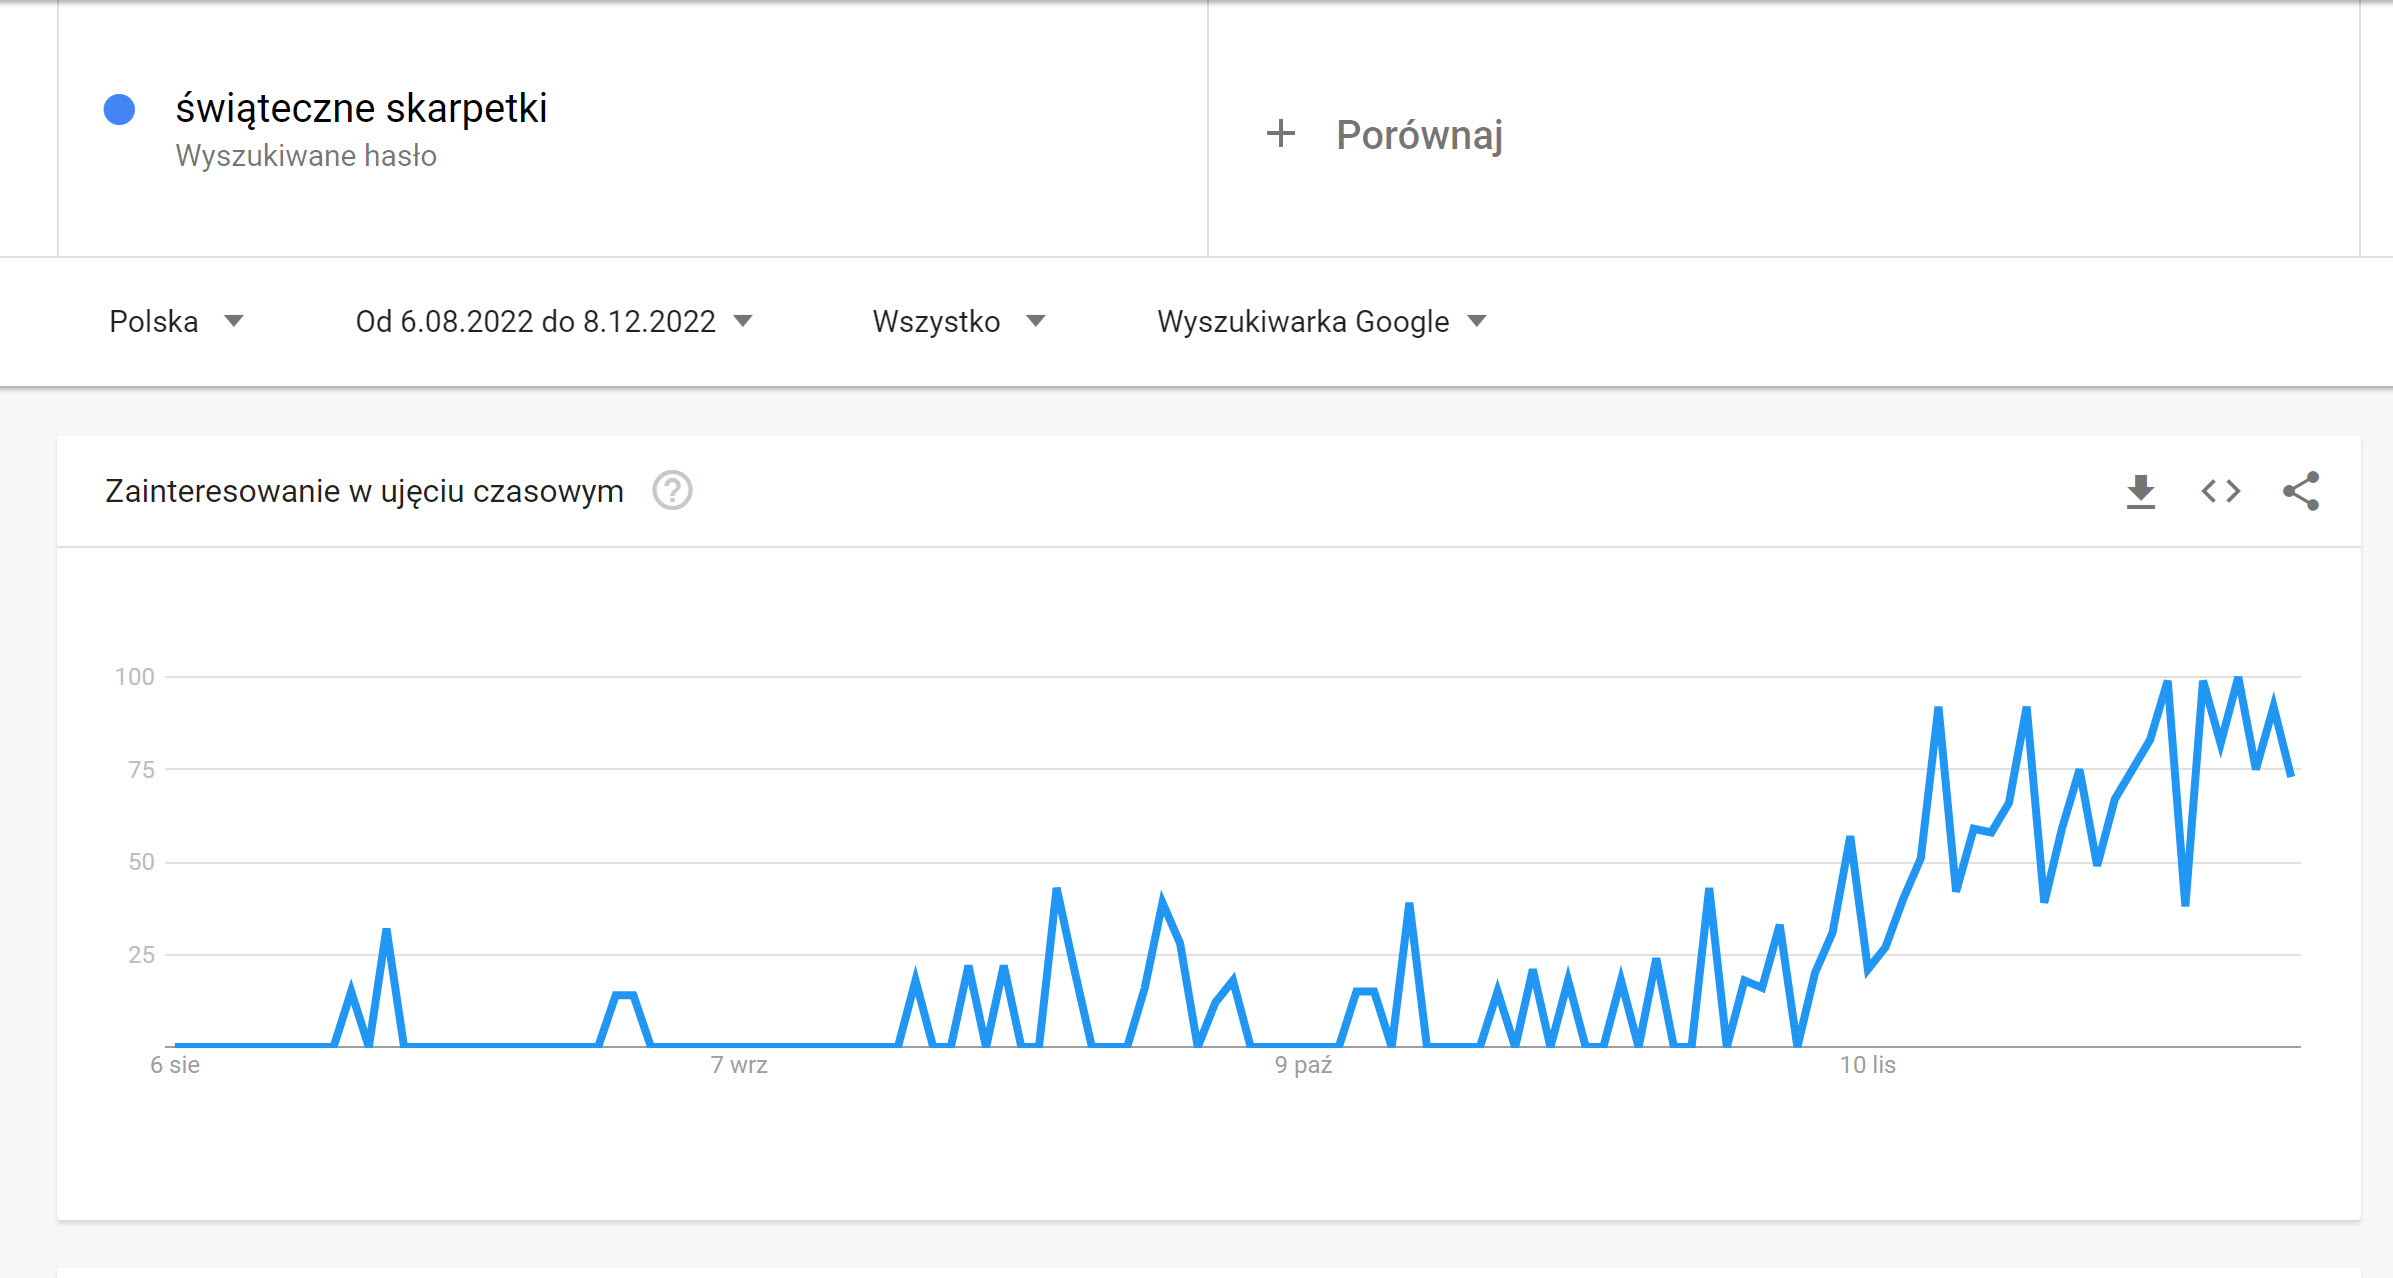2393x1278 pixels.
Task: Click the Zainteresowanie w ujęciu czasowym heading
Action: [364, 491]
